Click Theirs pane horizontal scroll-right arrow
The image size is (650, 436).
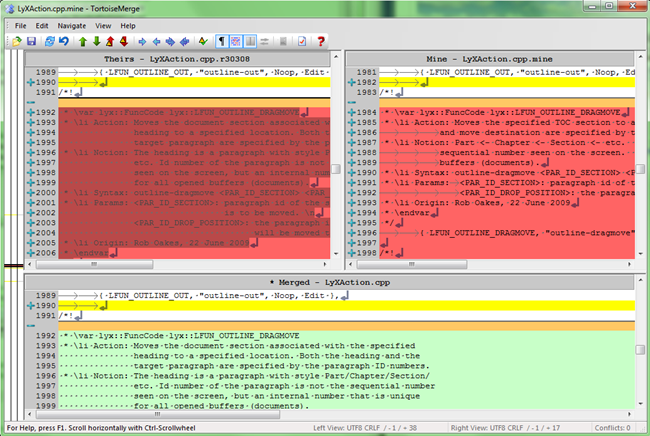[x=325, y=264]
